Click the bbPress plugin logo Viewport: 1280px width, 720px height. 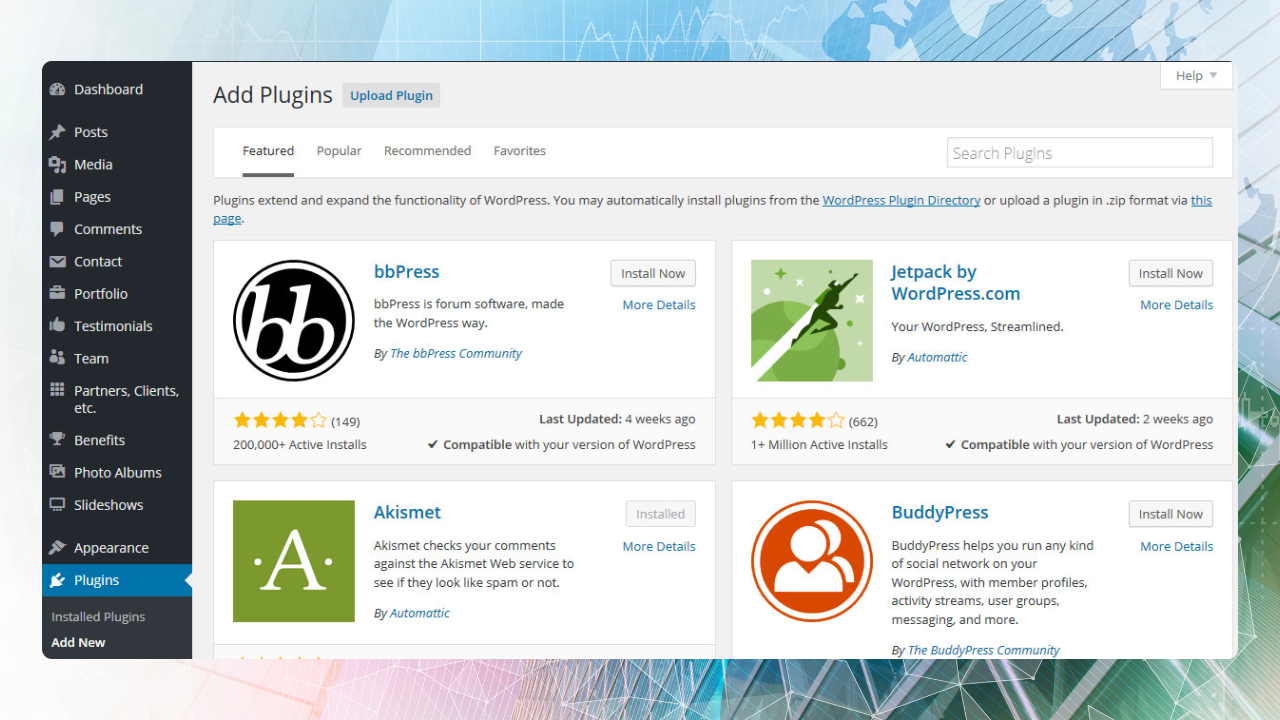point(294,320)
